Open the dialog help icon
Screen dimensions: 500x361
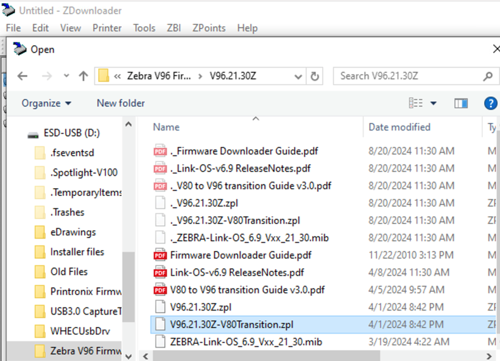coord(490,103)
